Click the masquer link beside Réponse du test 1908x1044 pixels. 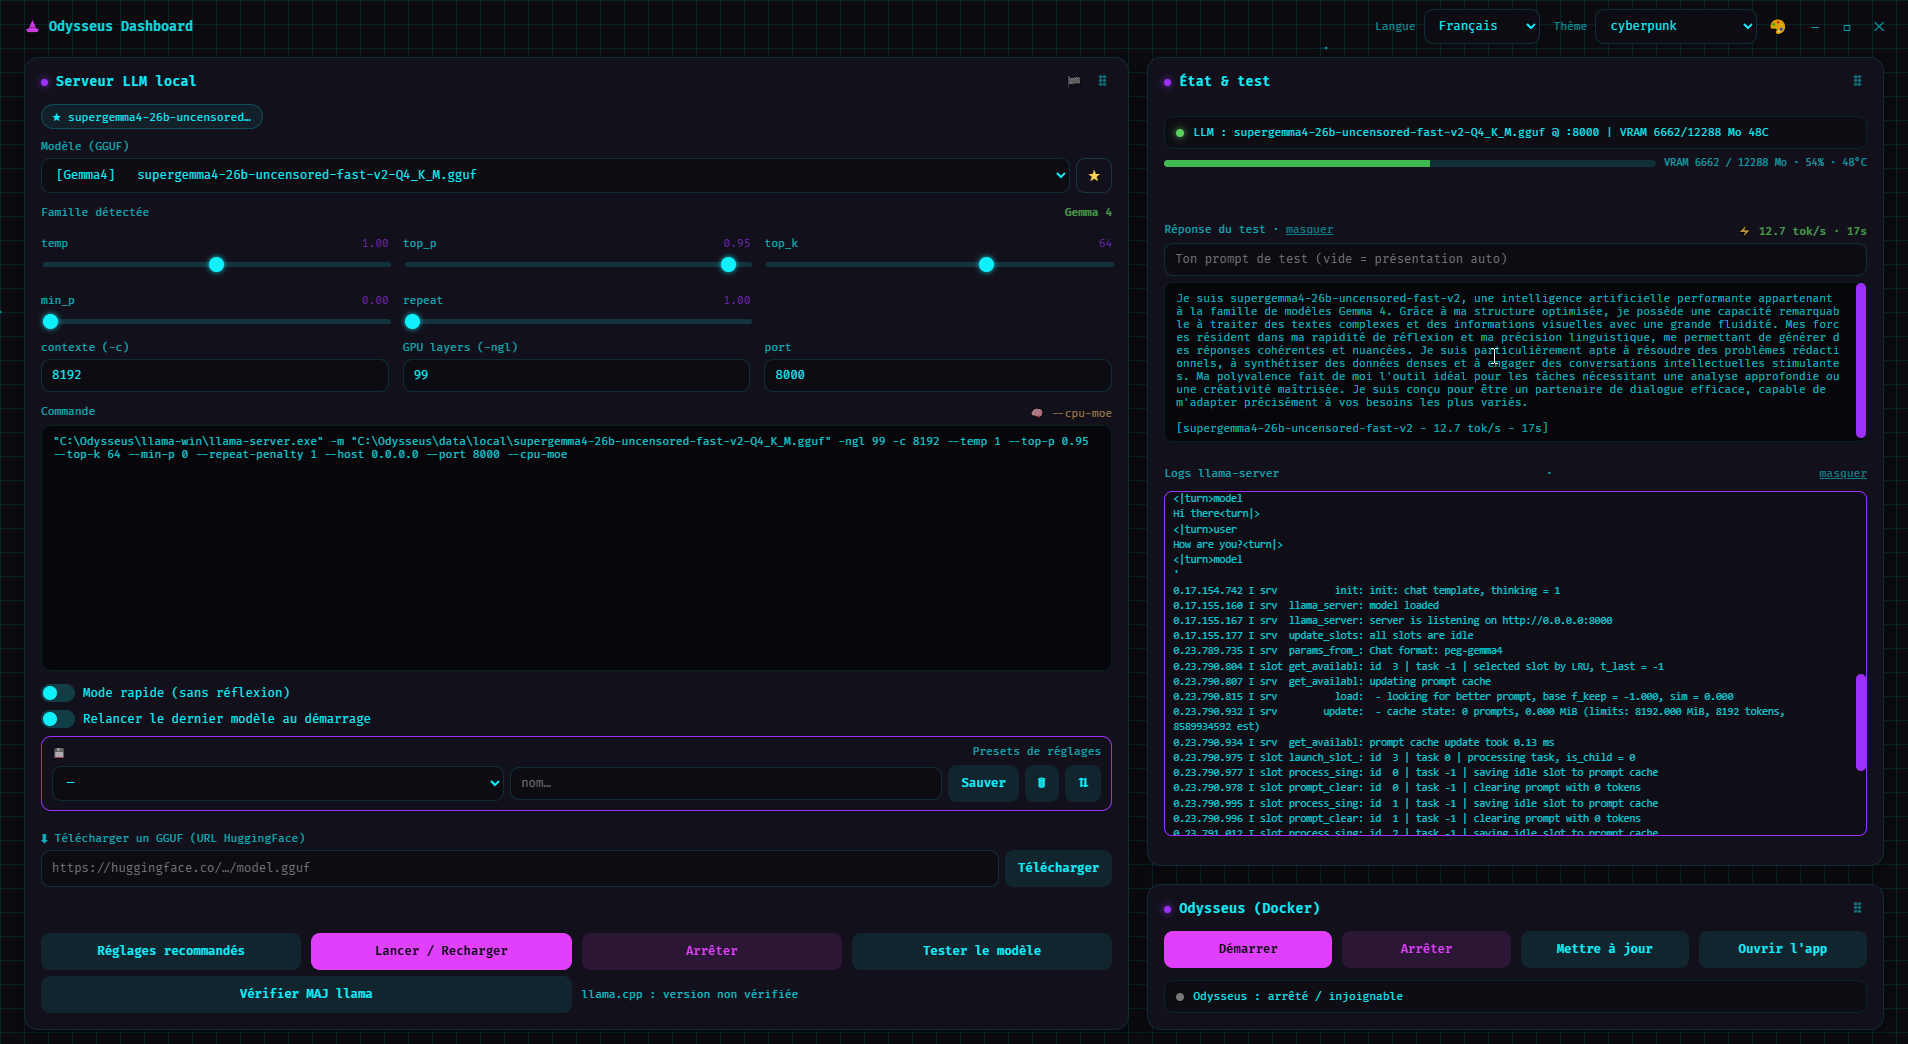1309,230
